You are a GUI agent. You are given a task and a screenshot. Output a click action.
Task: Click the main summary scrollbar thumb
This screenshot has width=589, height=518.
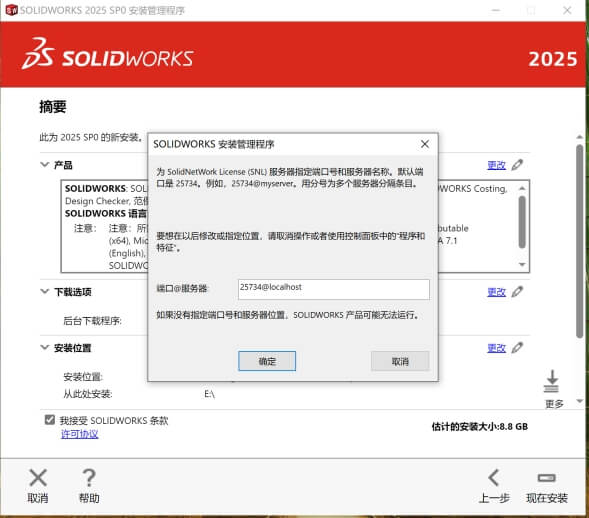(x=580, y=241)
